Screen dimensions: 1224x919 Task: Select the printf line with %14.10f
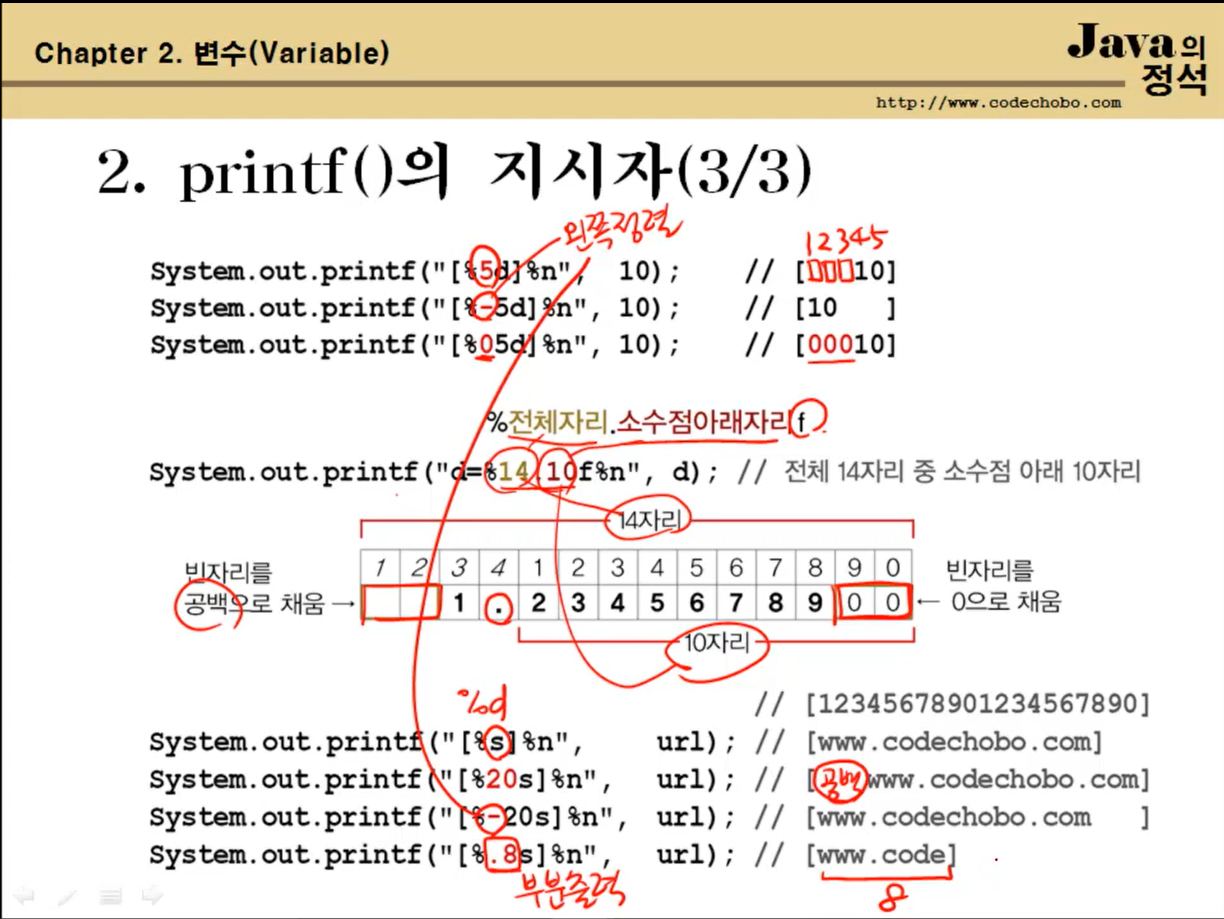(433, 472)
